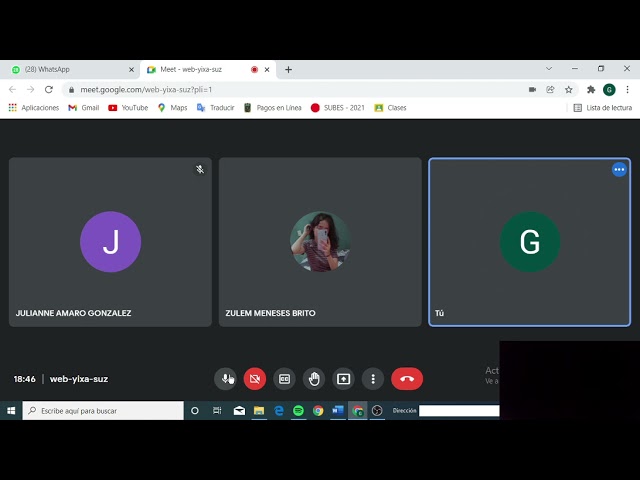The width and height of the screenshot is (640, 480).
Task: Open the Mail app in the taskbar
Action: click(239, 411)
